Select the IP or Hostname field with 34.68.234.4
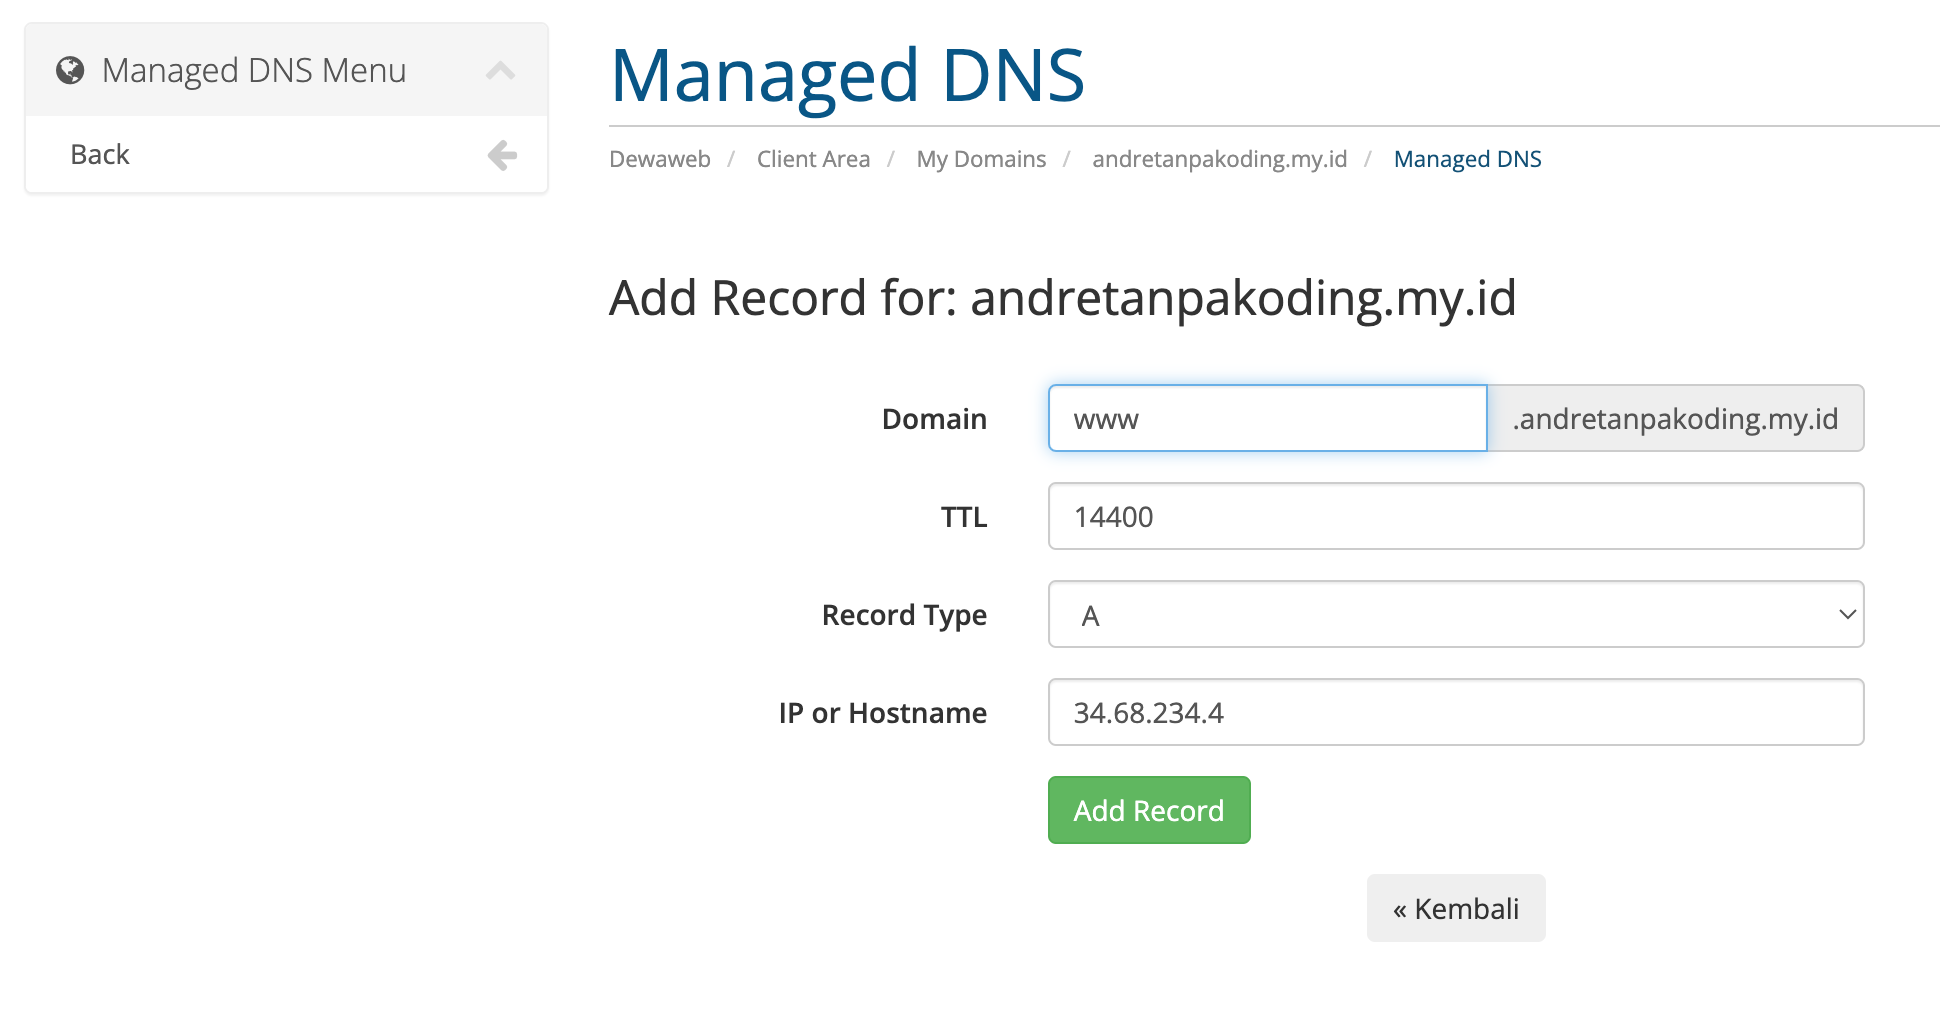This screenshot has height=1010, width=1940. coord(1455,712)
